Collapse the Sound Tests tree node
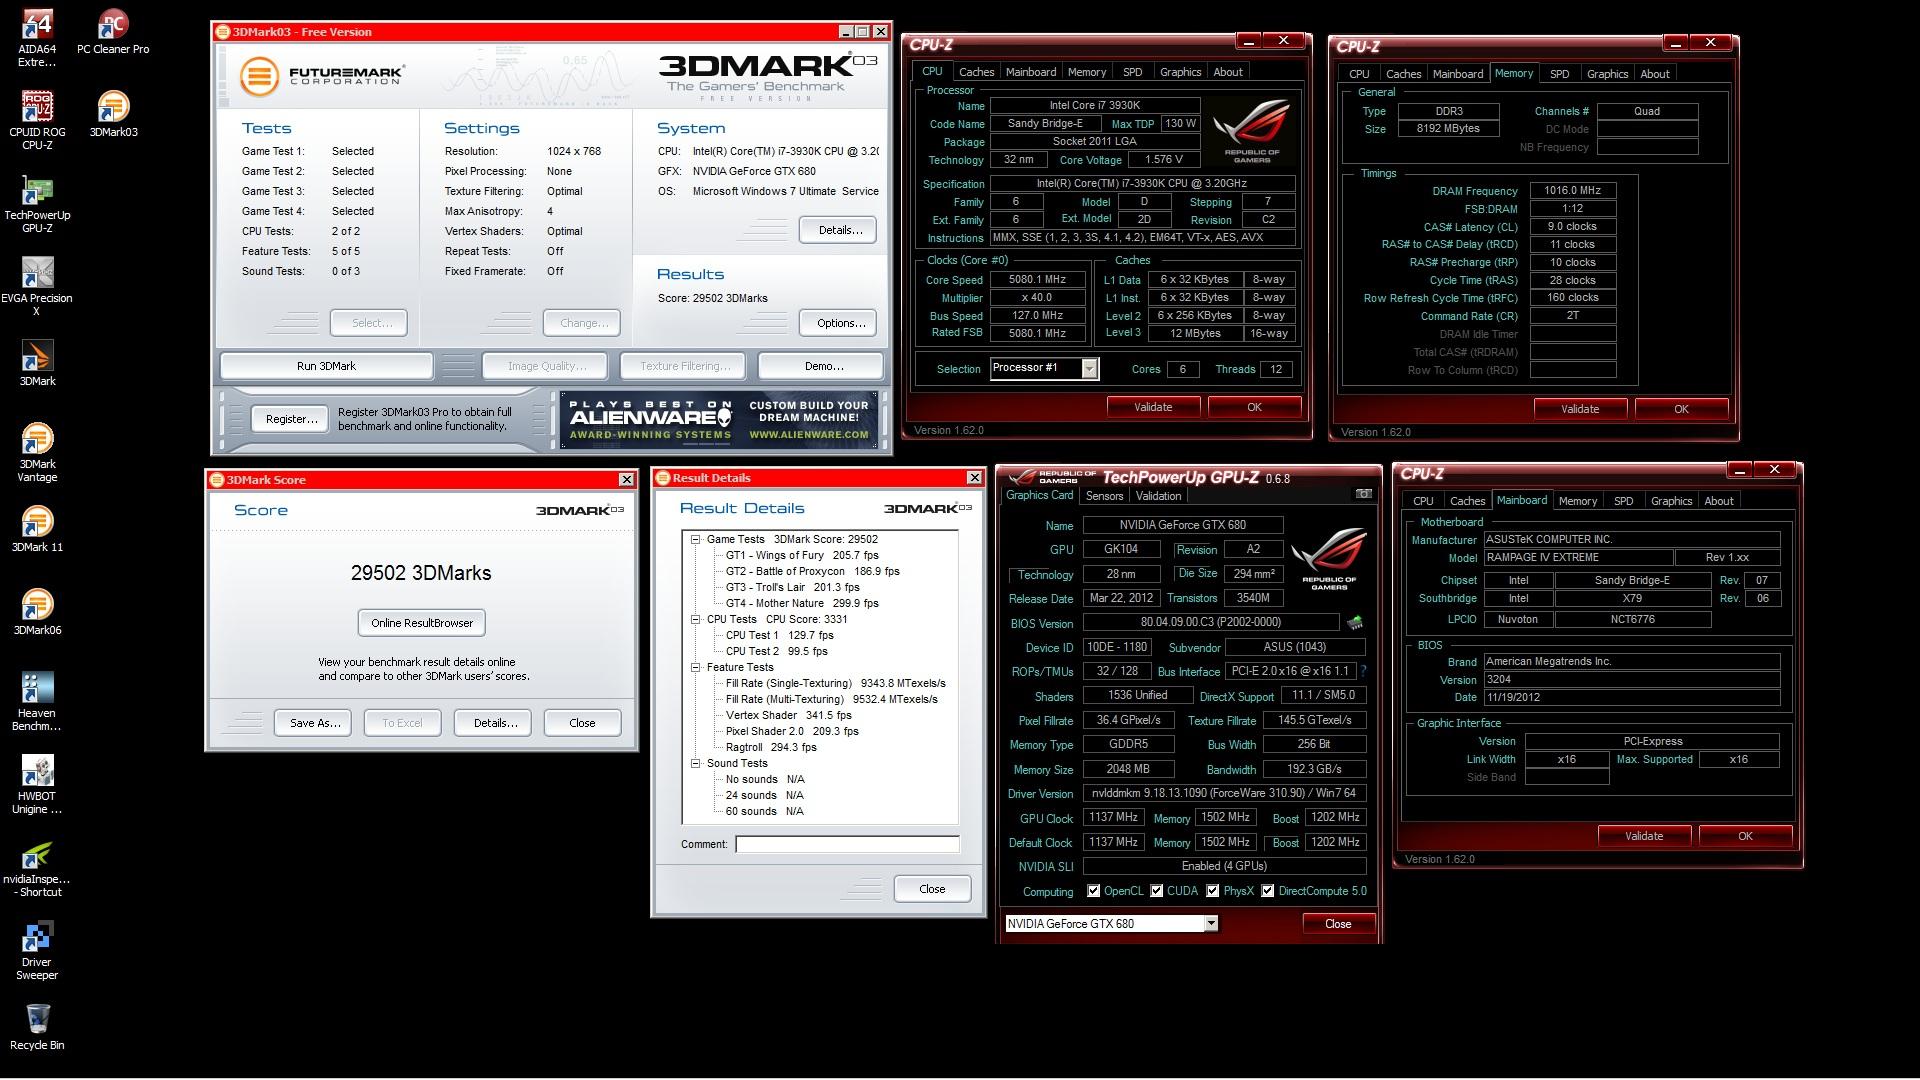1920x1080 pixels. click(x=696, y=763)
